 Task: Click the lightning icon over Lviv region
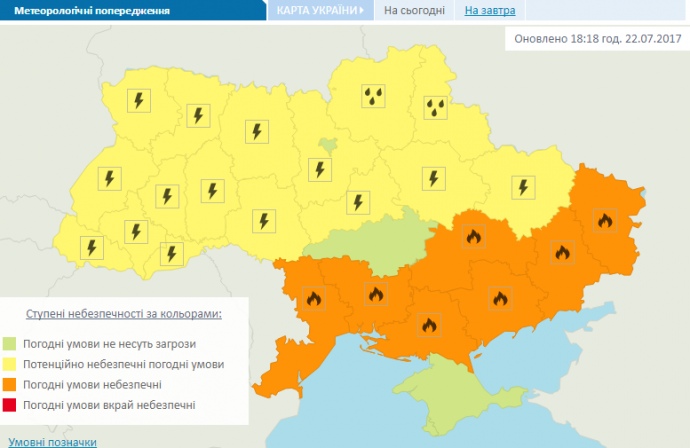(x=108, y=179)
